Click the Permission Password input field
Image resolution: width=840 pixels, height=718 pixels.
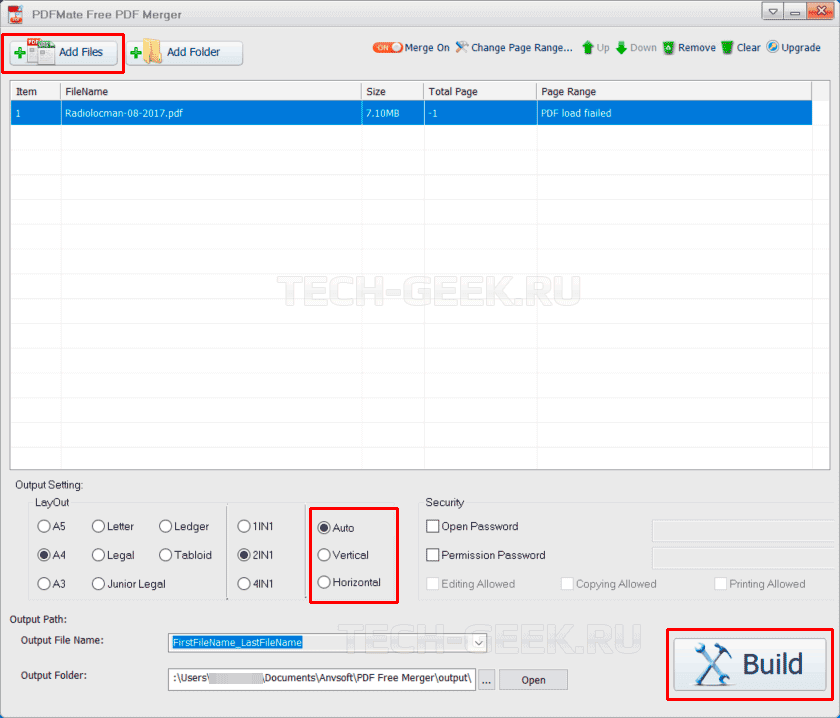tap(743, 558)
